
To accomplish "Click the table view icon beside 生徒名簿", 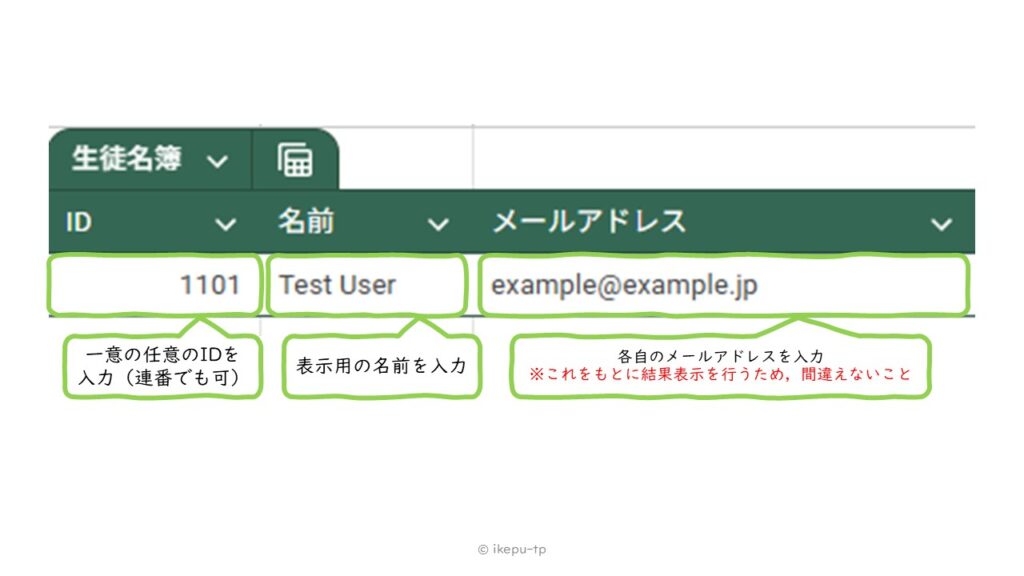I will (295, 160).
